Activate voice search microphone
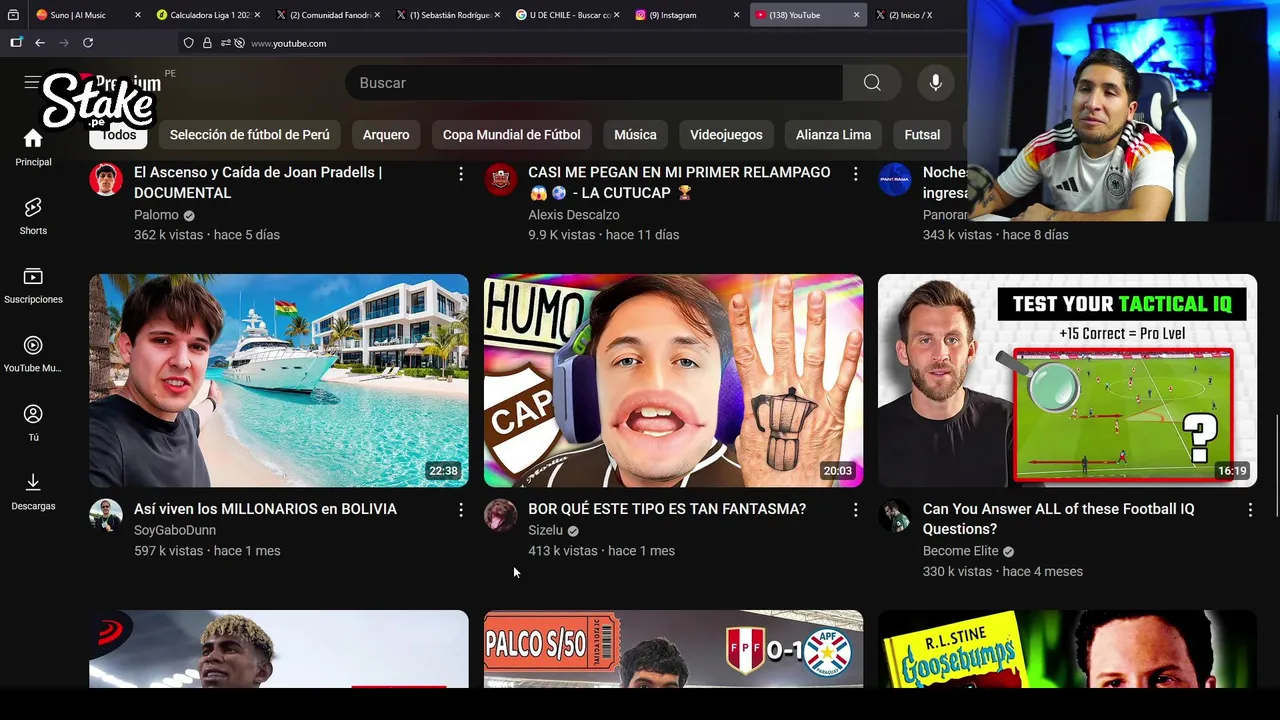The image size is (1280, 720). [x=935, y=83]
